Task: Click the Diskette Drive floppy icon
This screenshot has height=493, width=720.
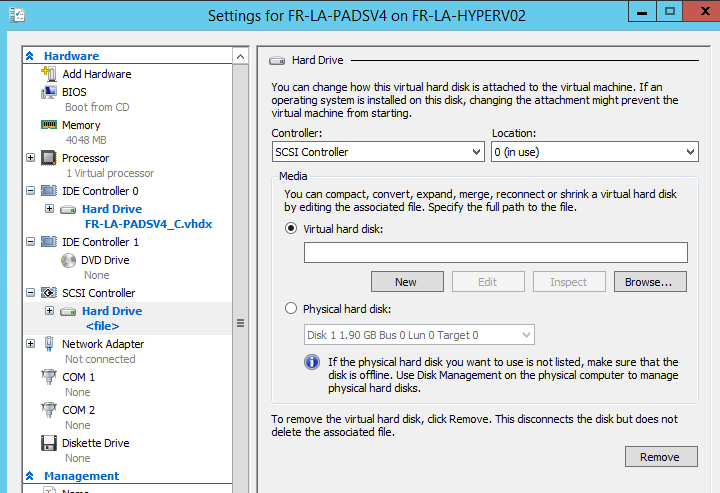Action: (48, 443)
